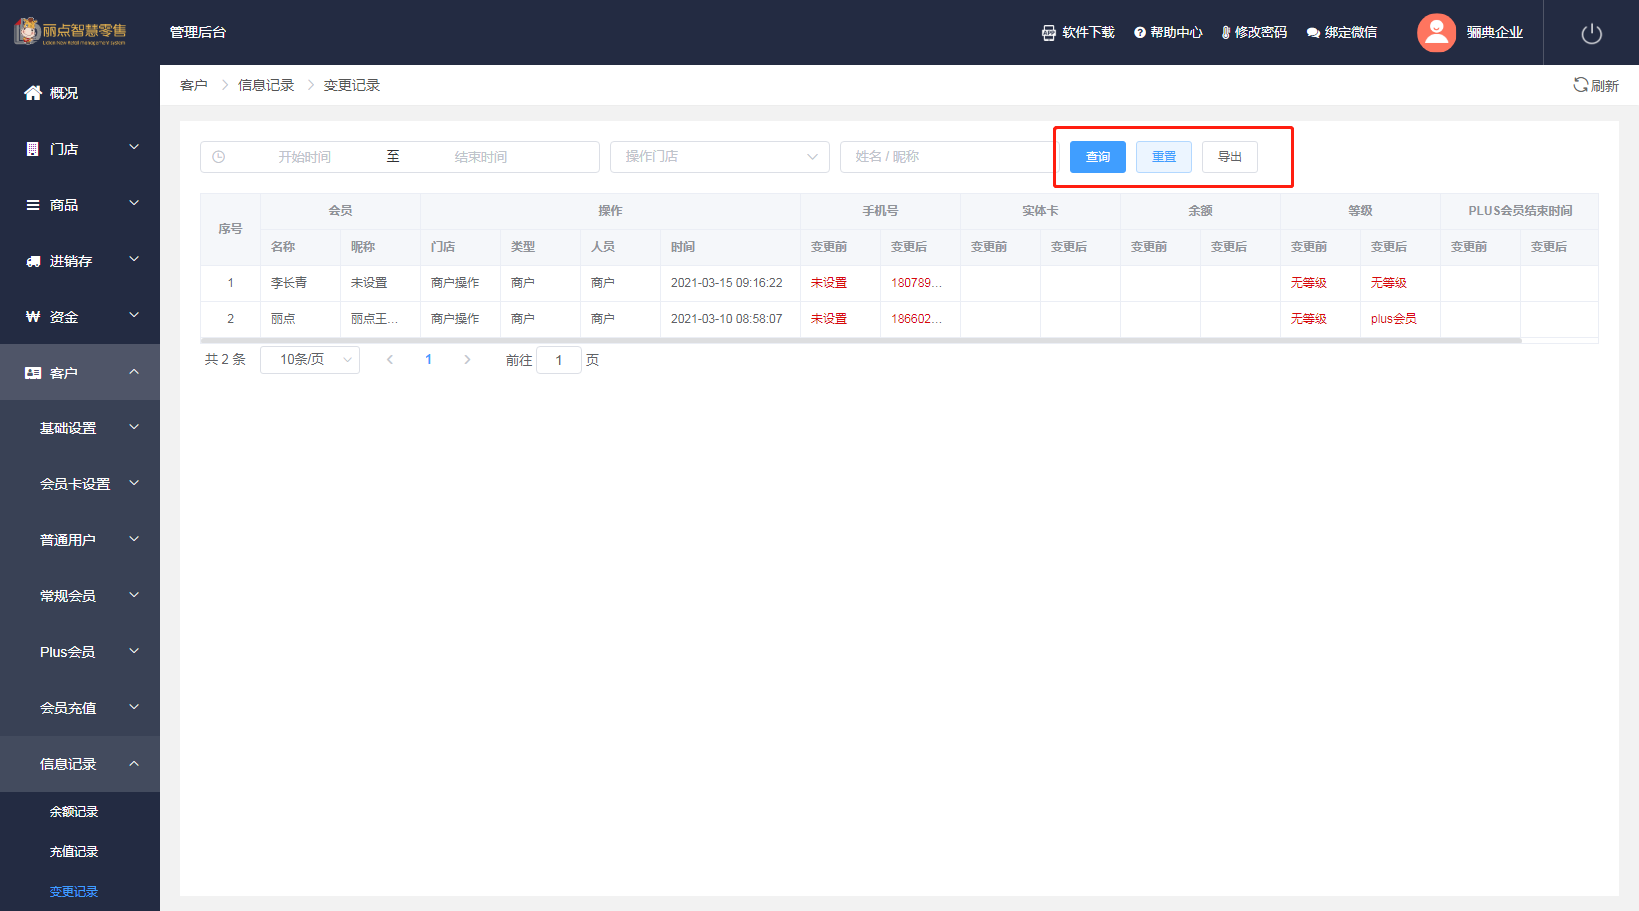Click member name 丽点 in row 2
The width and height of the screenshot is (1639, 911).
283,319
